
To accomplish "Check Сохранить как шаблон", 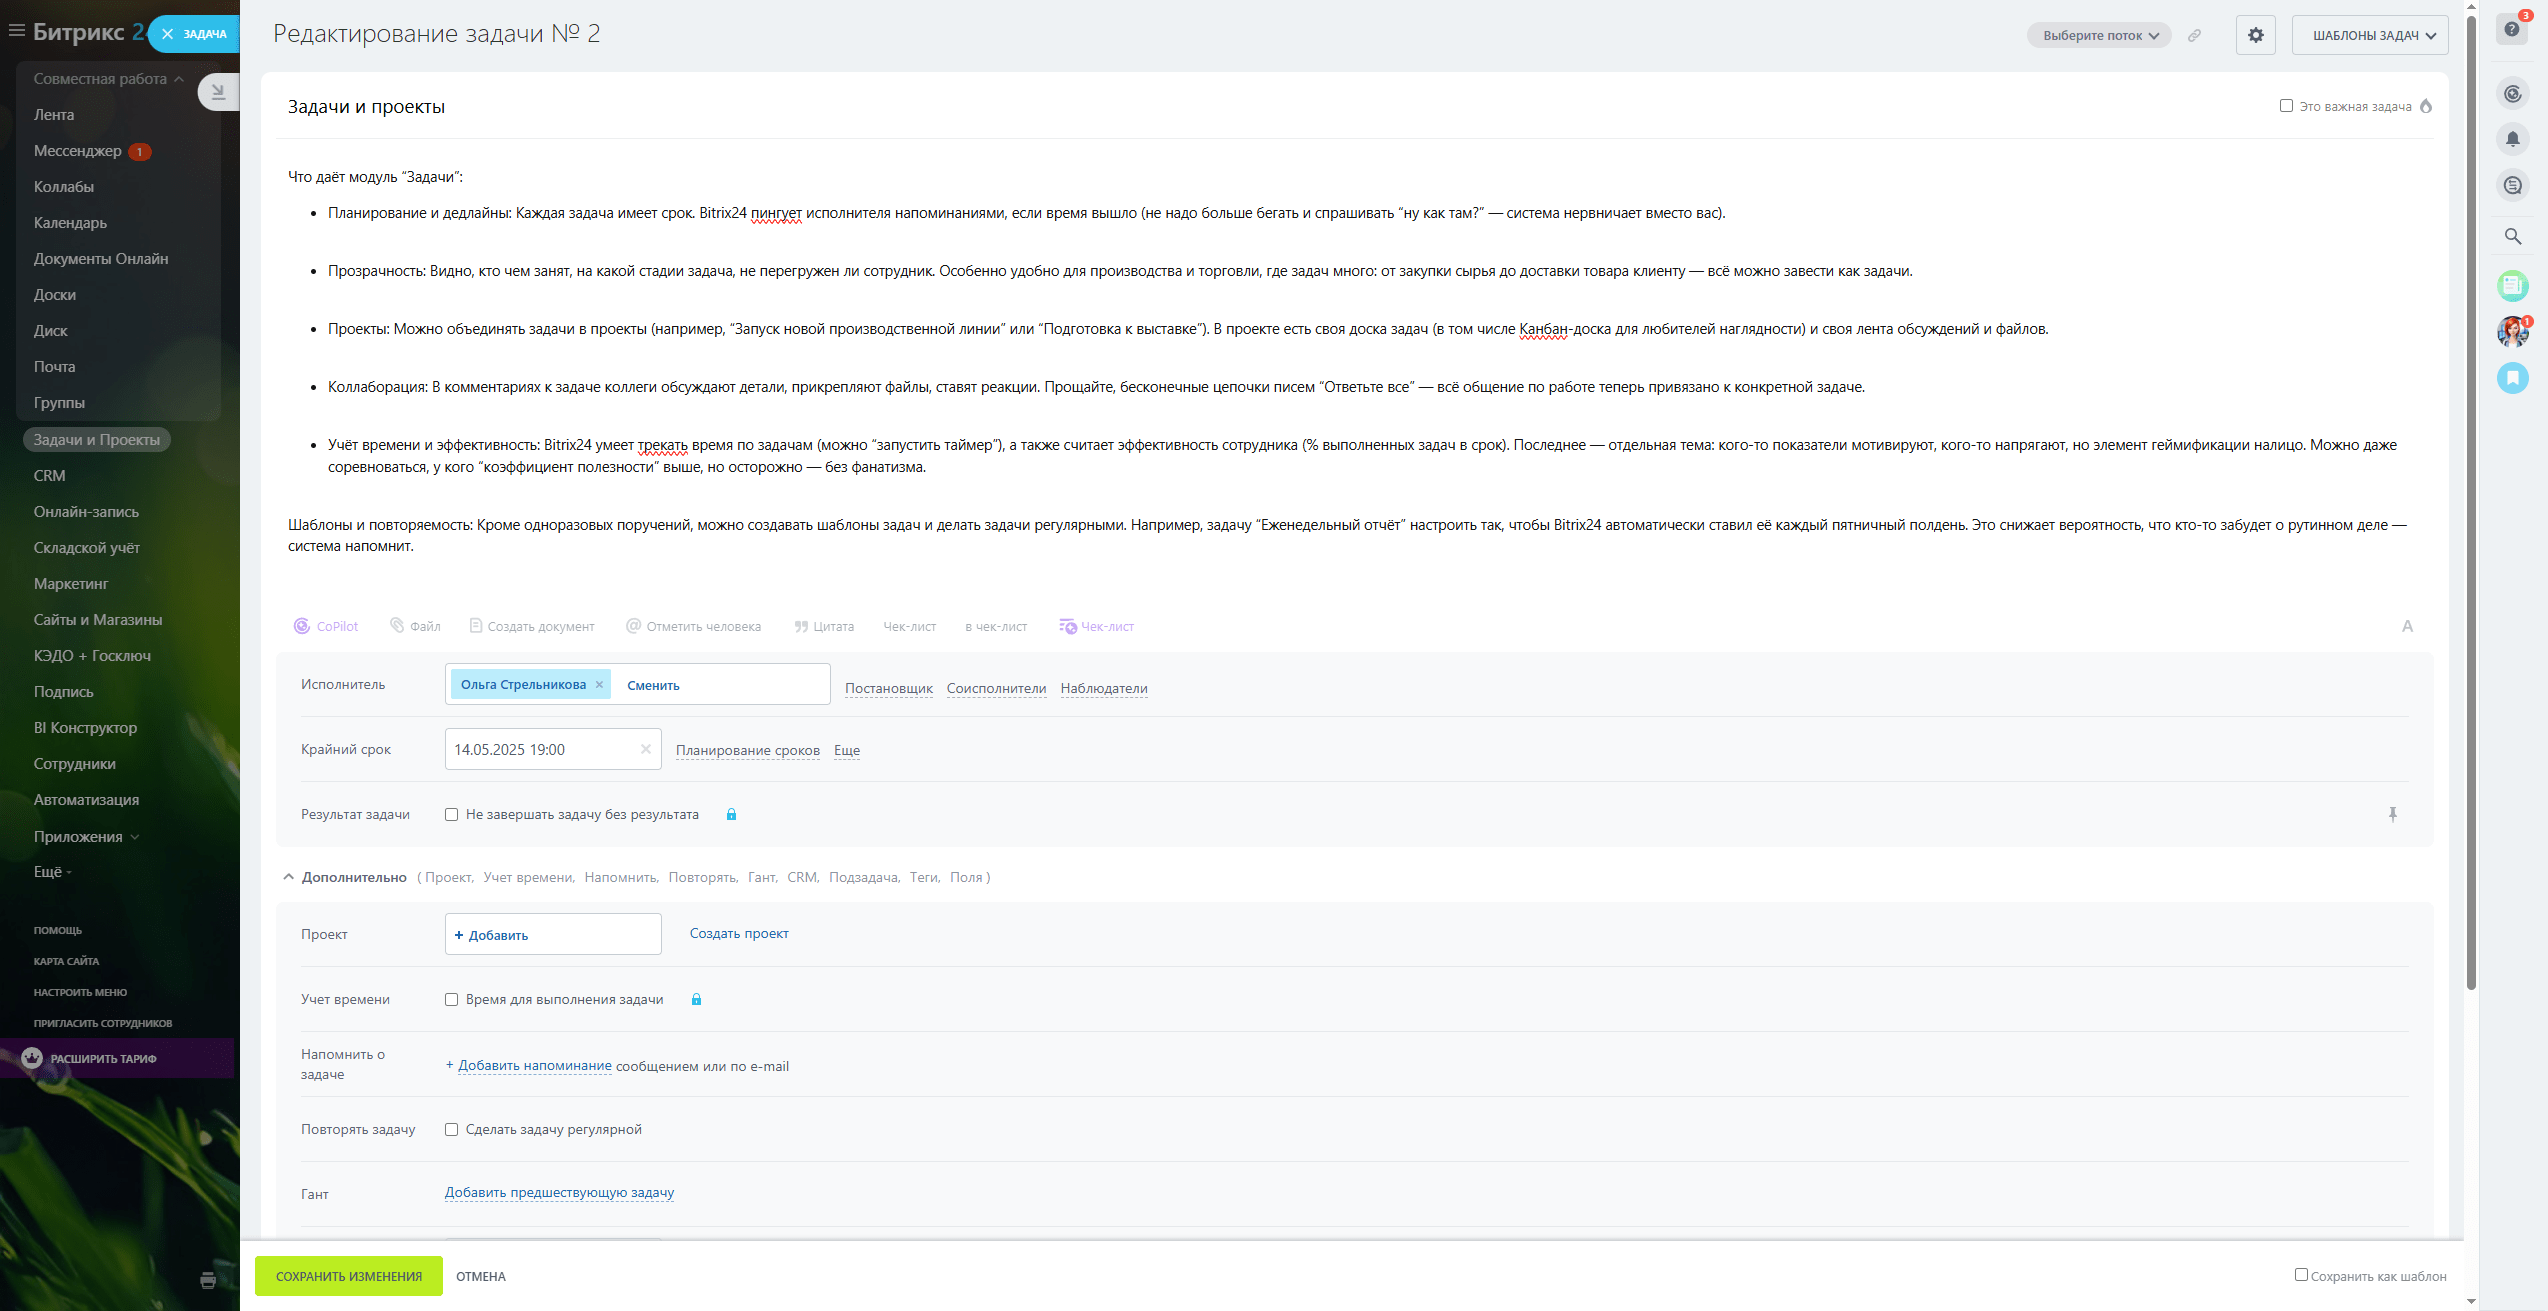I will (x=2301, y=1275).
